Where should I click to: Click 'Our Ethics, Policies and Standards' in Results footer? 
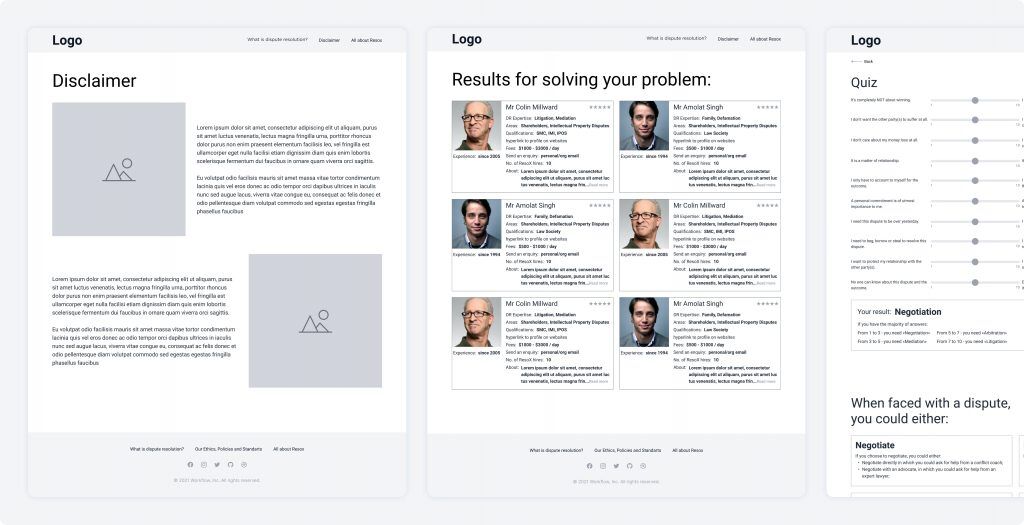coord(628,451)
